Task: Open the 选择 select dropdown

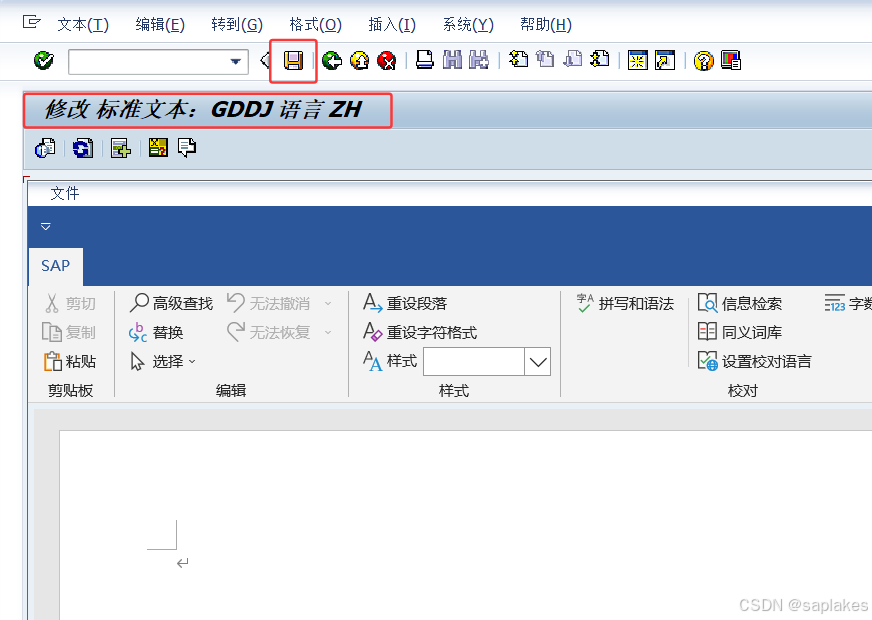Action: coord(163,361)
